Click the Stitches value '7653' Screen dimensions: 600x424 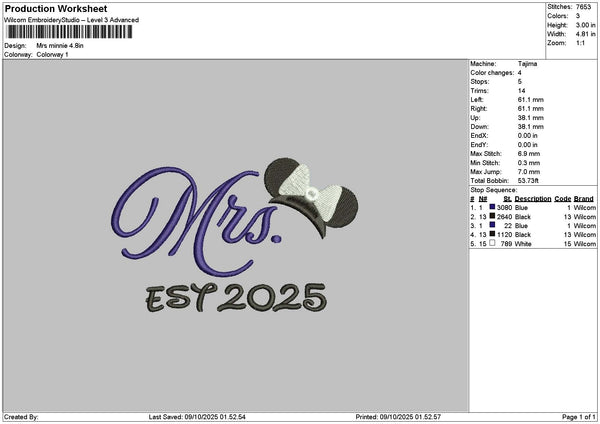coord(584,7)
